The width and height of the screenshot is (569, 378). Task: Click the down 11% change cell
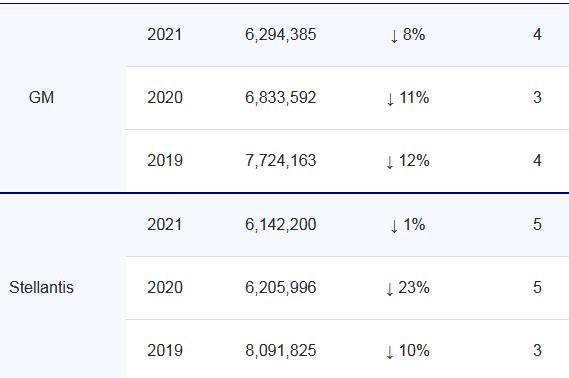408,98
